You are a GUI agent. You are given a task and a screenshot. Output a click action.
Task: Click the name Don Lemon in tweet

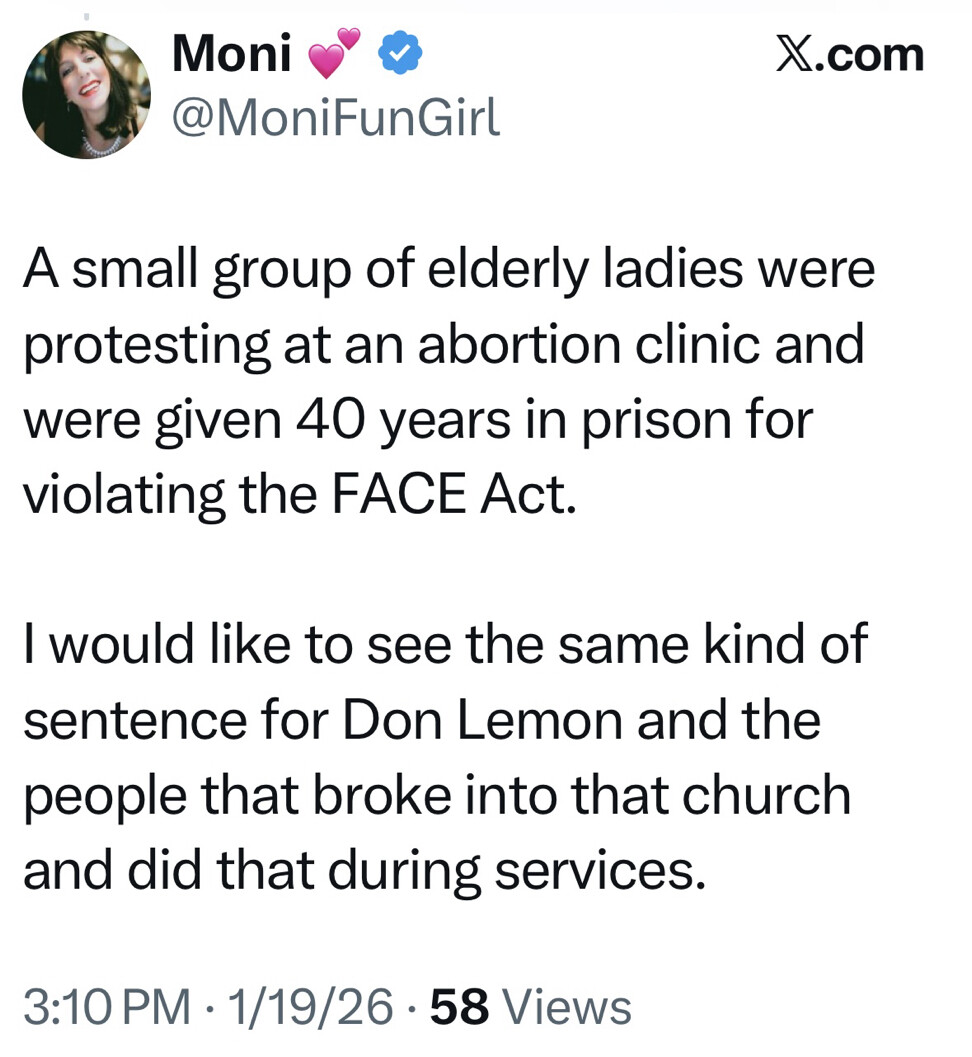(484, 720)
